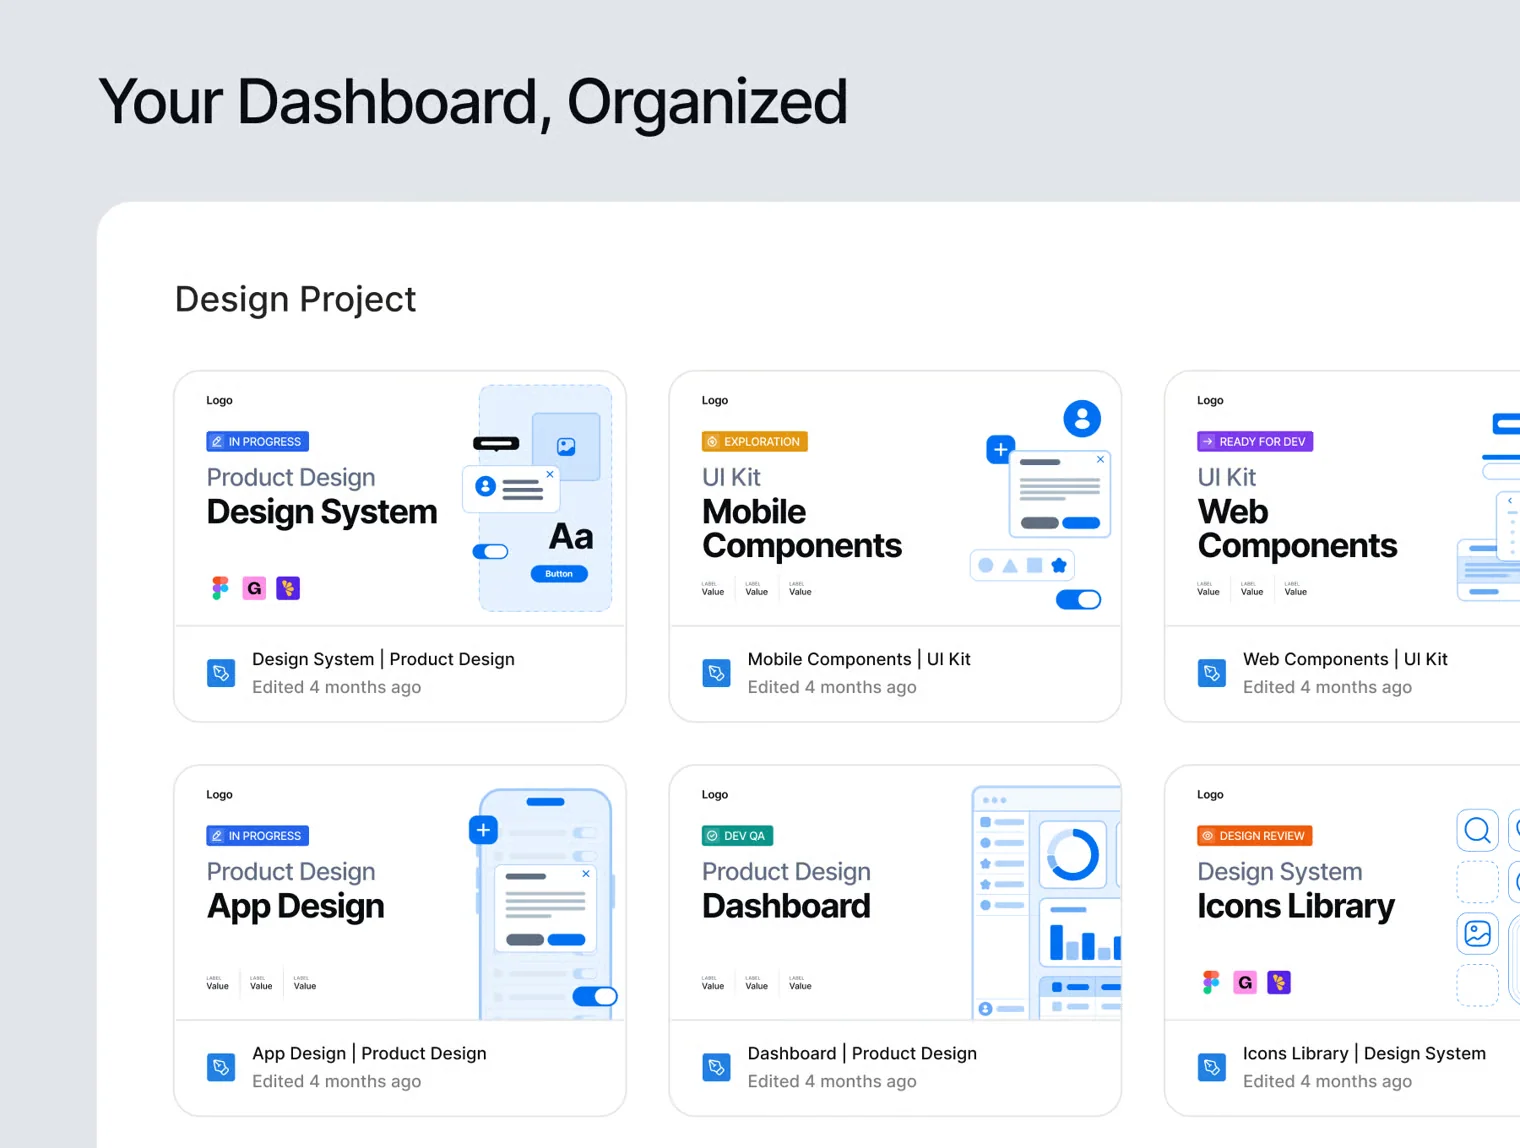
Task: Open the Design System | Product Design file link
Action: 383,659
